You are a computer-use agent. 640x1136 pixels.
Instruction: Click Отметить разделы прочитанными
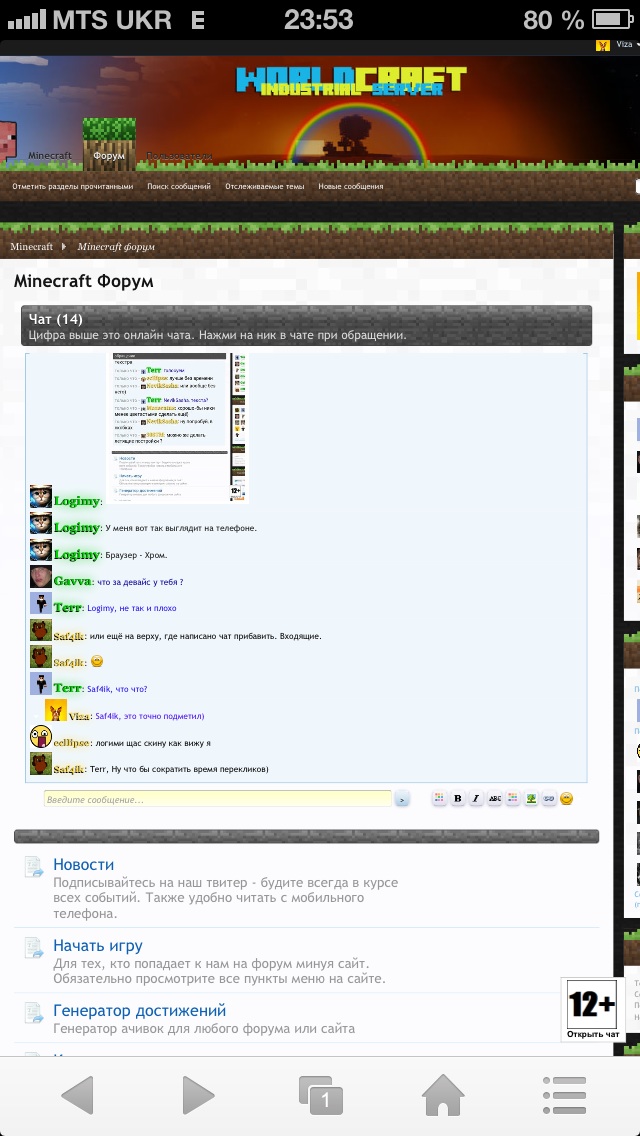(72, 186)
